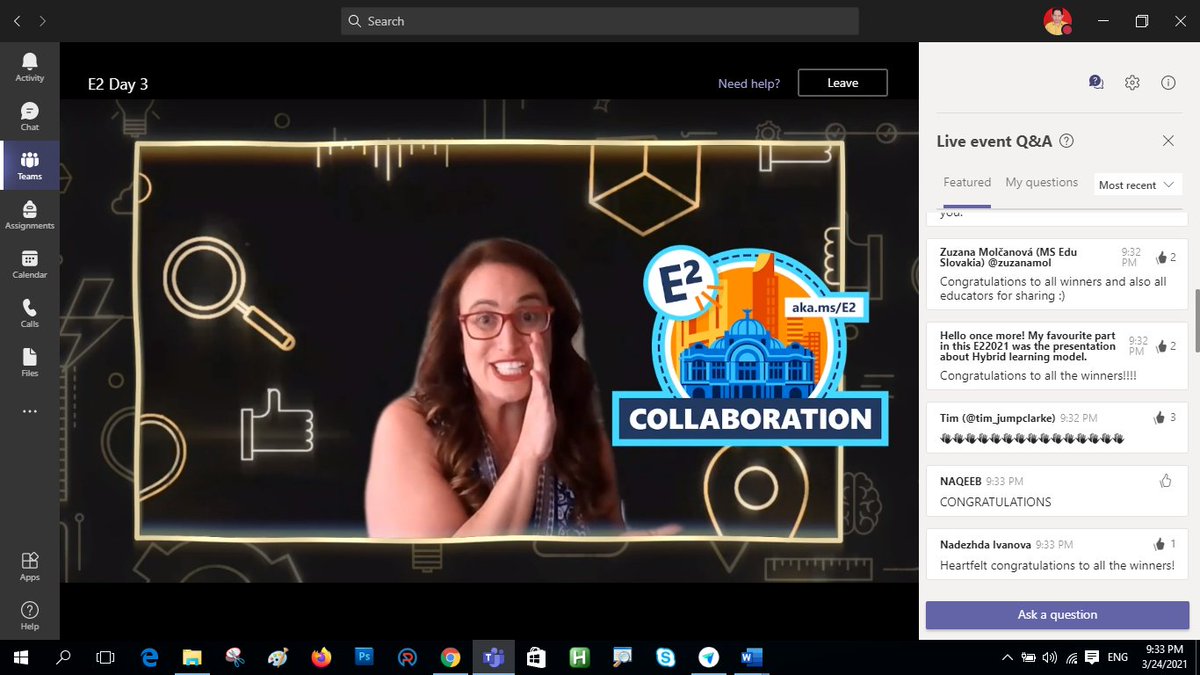Like NAQEEB's CONGRATULATIONS message
1200x675 pixels.
pyautogui.click(x=1165, y=481)
